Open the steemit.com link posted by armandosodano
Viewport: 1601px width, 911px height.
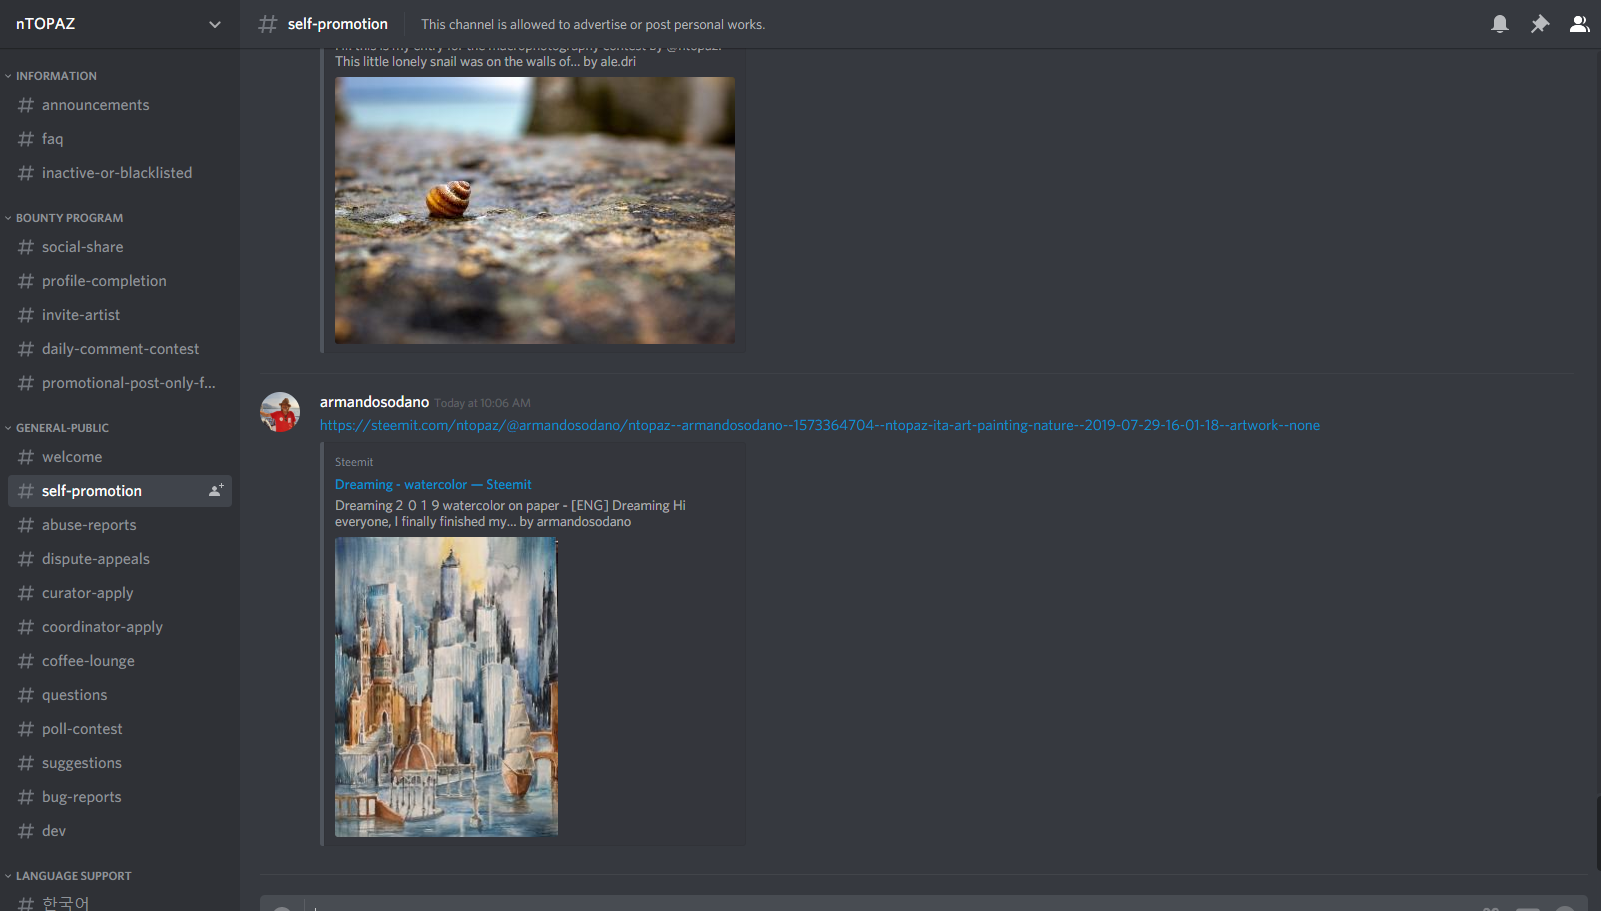[x=820, y=425]
